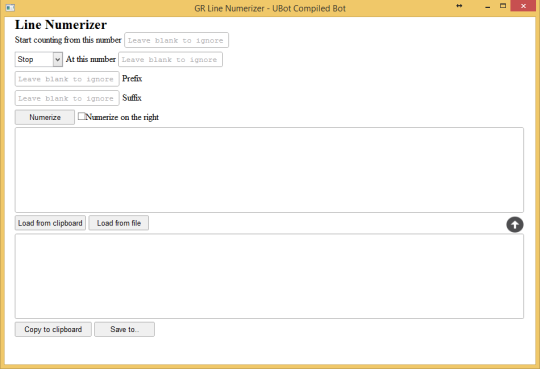Focus the At this number input field
The height and width of the screenshot is (369, 540).
(x=170, y=59)
